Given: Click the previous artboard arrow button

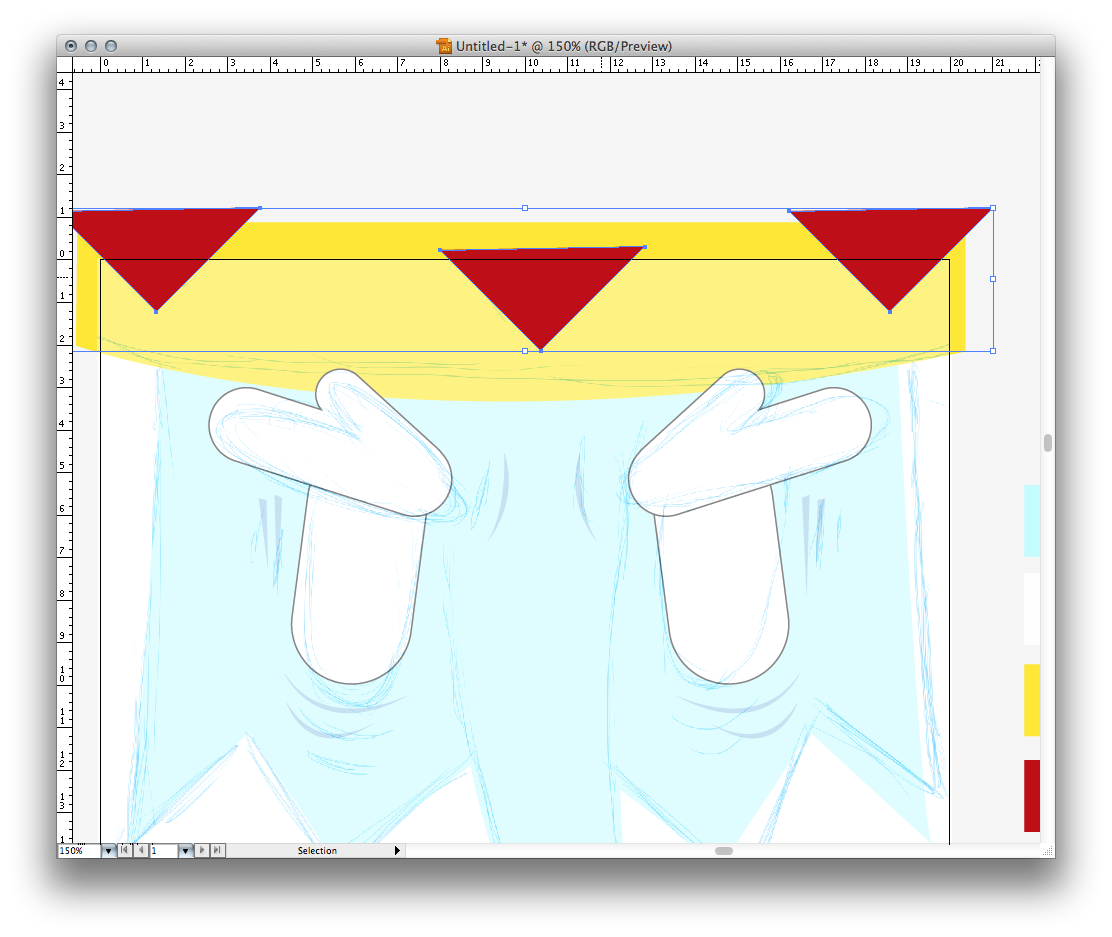Looking at the screenshot, I should 140,850.
